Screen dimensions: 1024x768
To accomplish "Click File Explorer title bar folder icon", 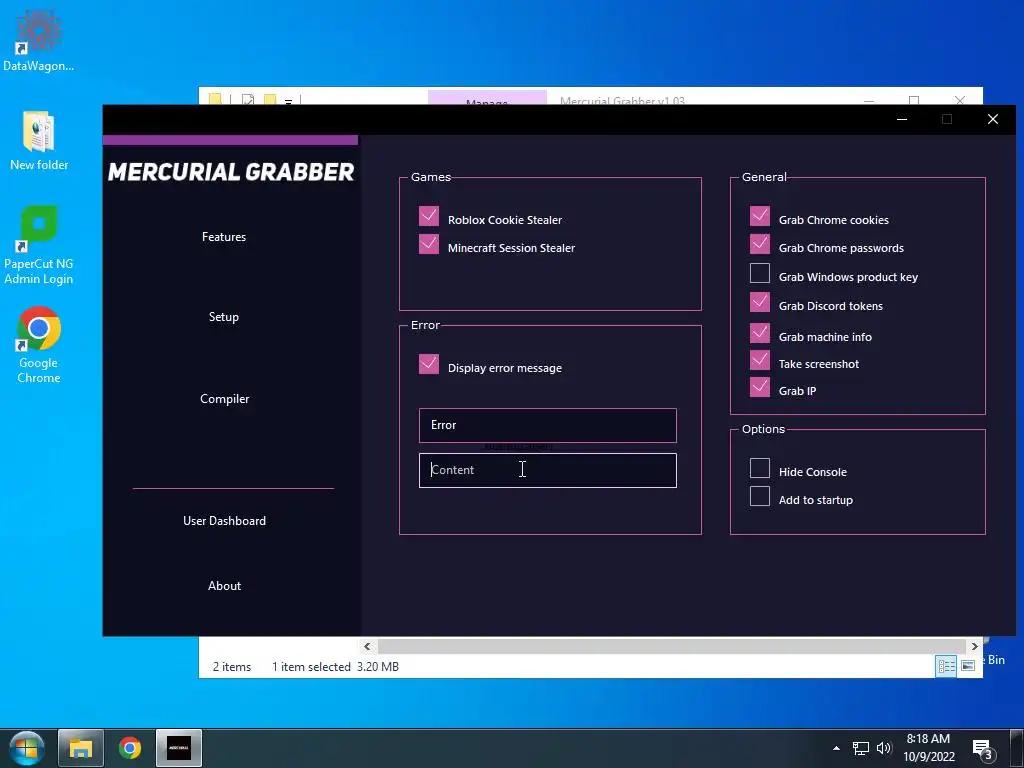I will pyautogui.click(x=215, y=99).
